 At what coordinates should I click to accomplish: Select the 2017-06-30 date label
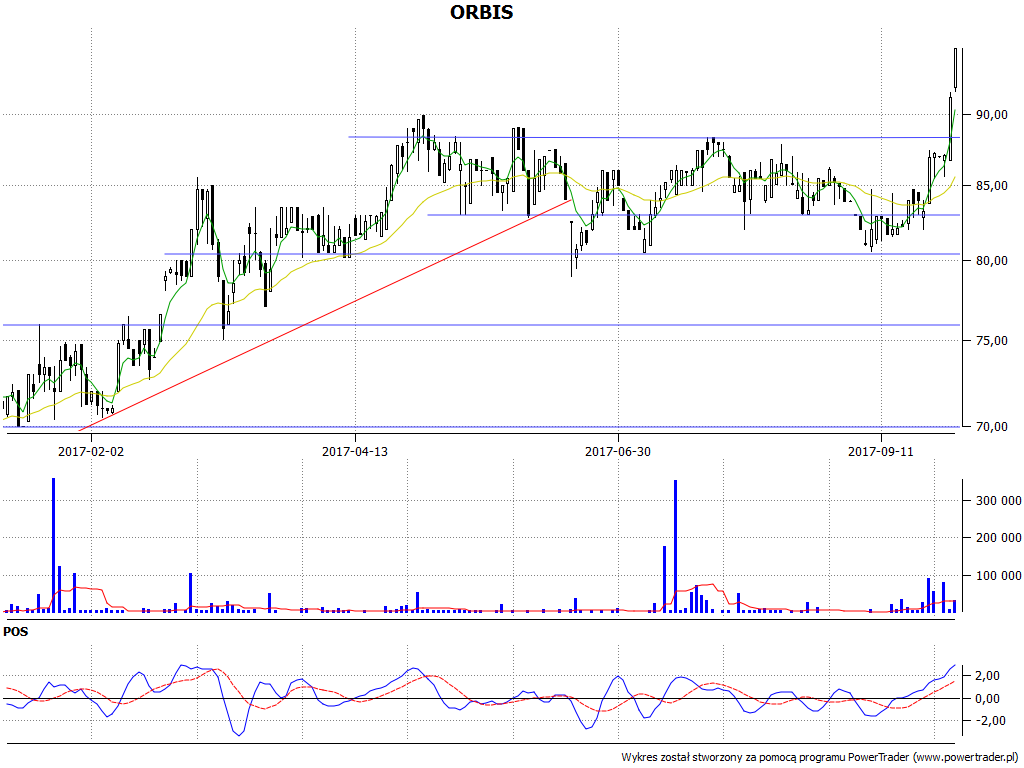tap(618, 451)
